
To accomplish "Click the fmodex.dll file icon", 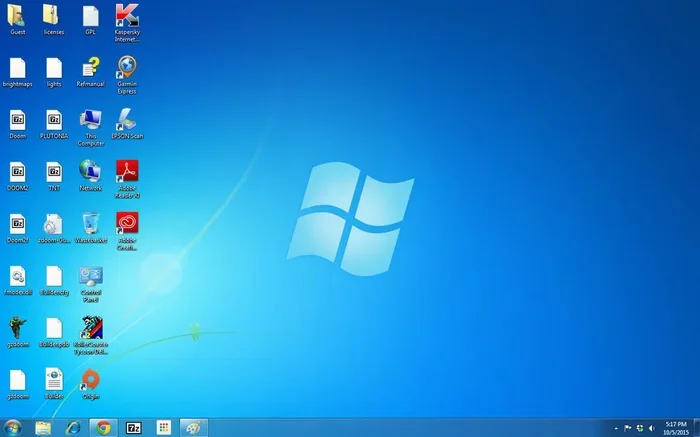I will point(17,276).
